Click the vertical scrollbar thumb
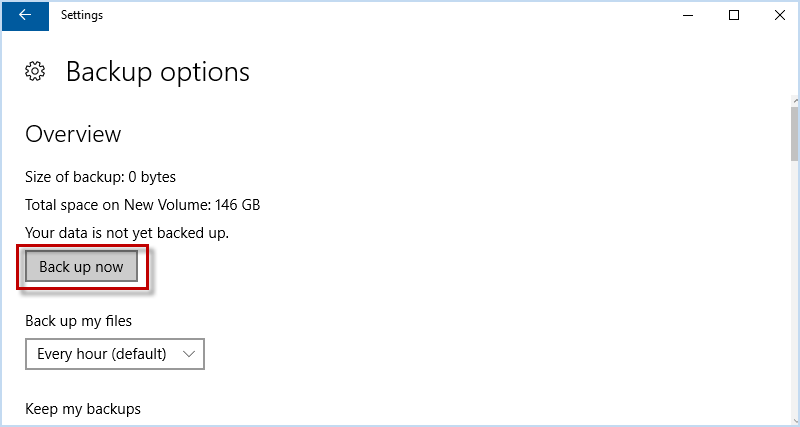Screen dimensions: 800x427 (x=794, y=134)
